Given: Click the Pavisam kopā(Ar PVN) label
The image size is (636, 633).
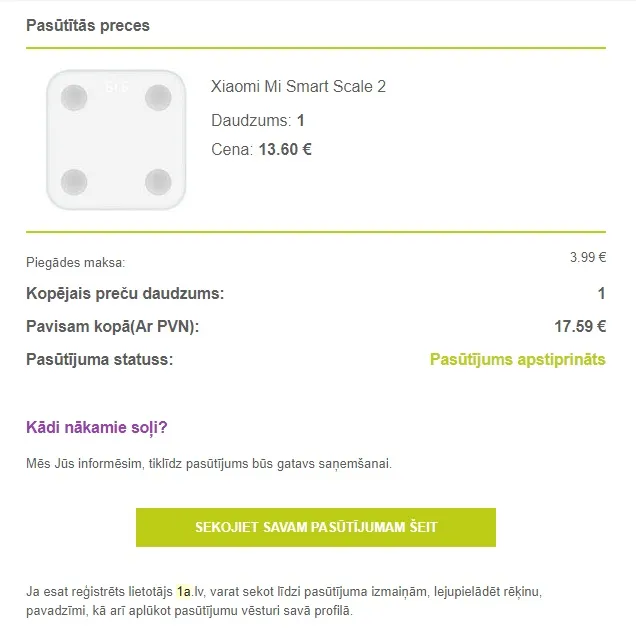Looking at the screenshot, I should click(113, 326).
